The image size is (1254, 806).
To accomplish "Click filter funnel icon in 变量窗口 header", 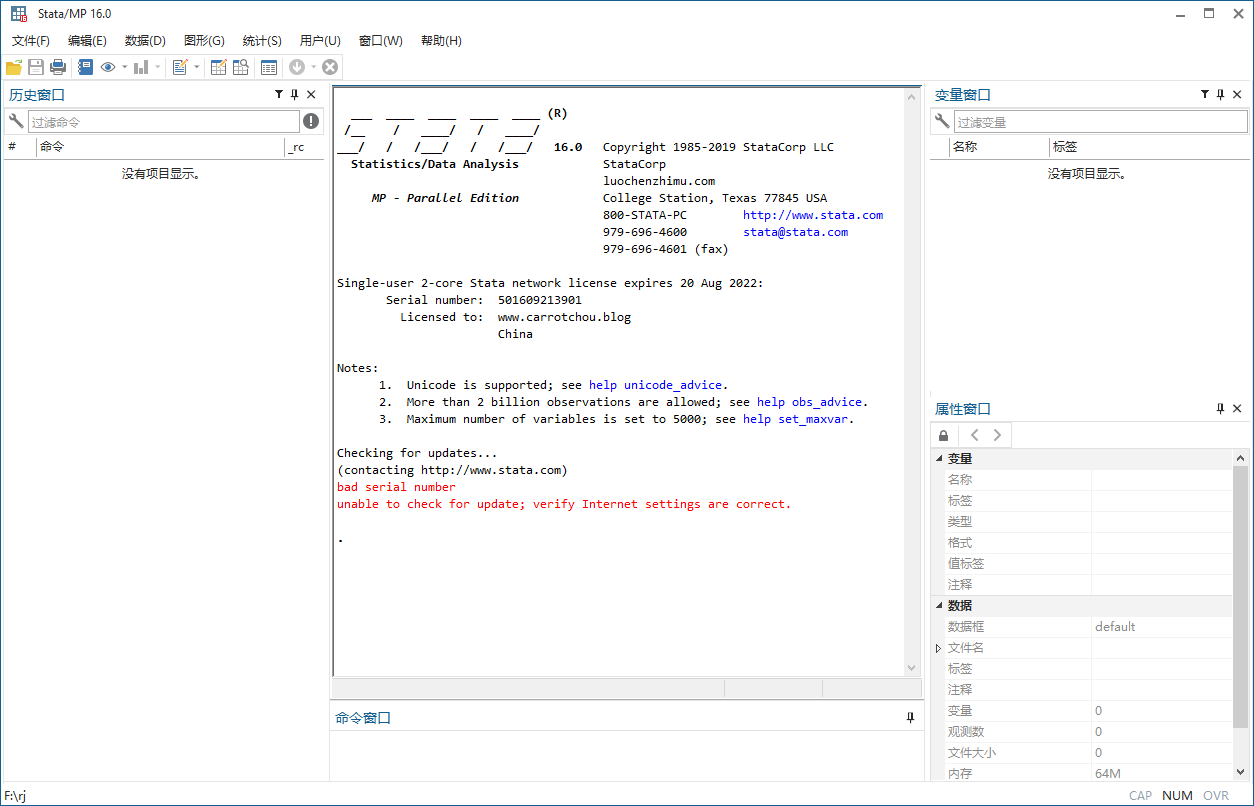I will point(1205,94).
